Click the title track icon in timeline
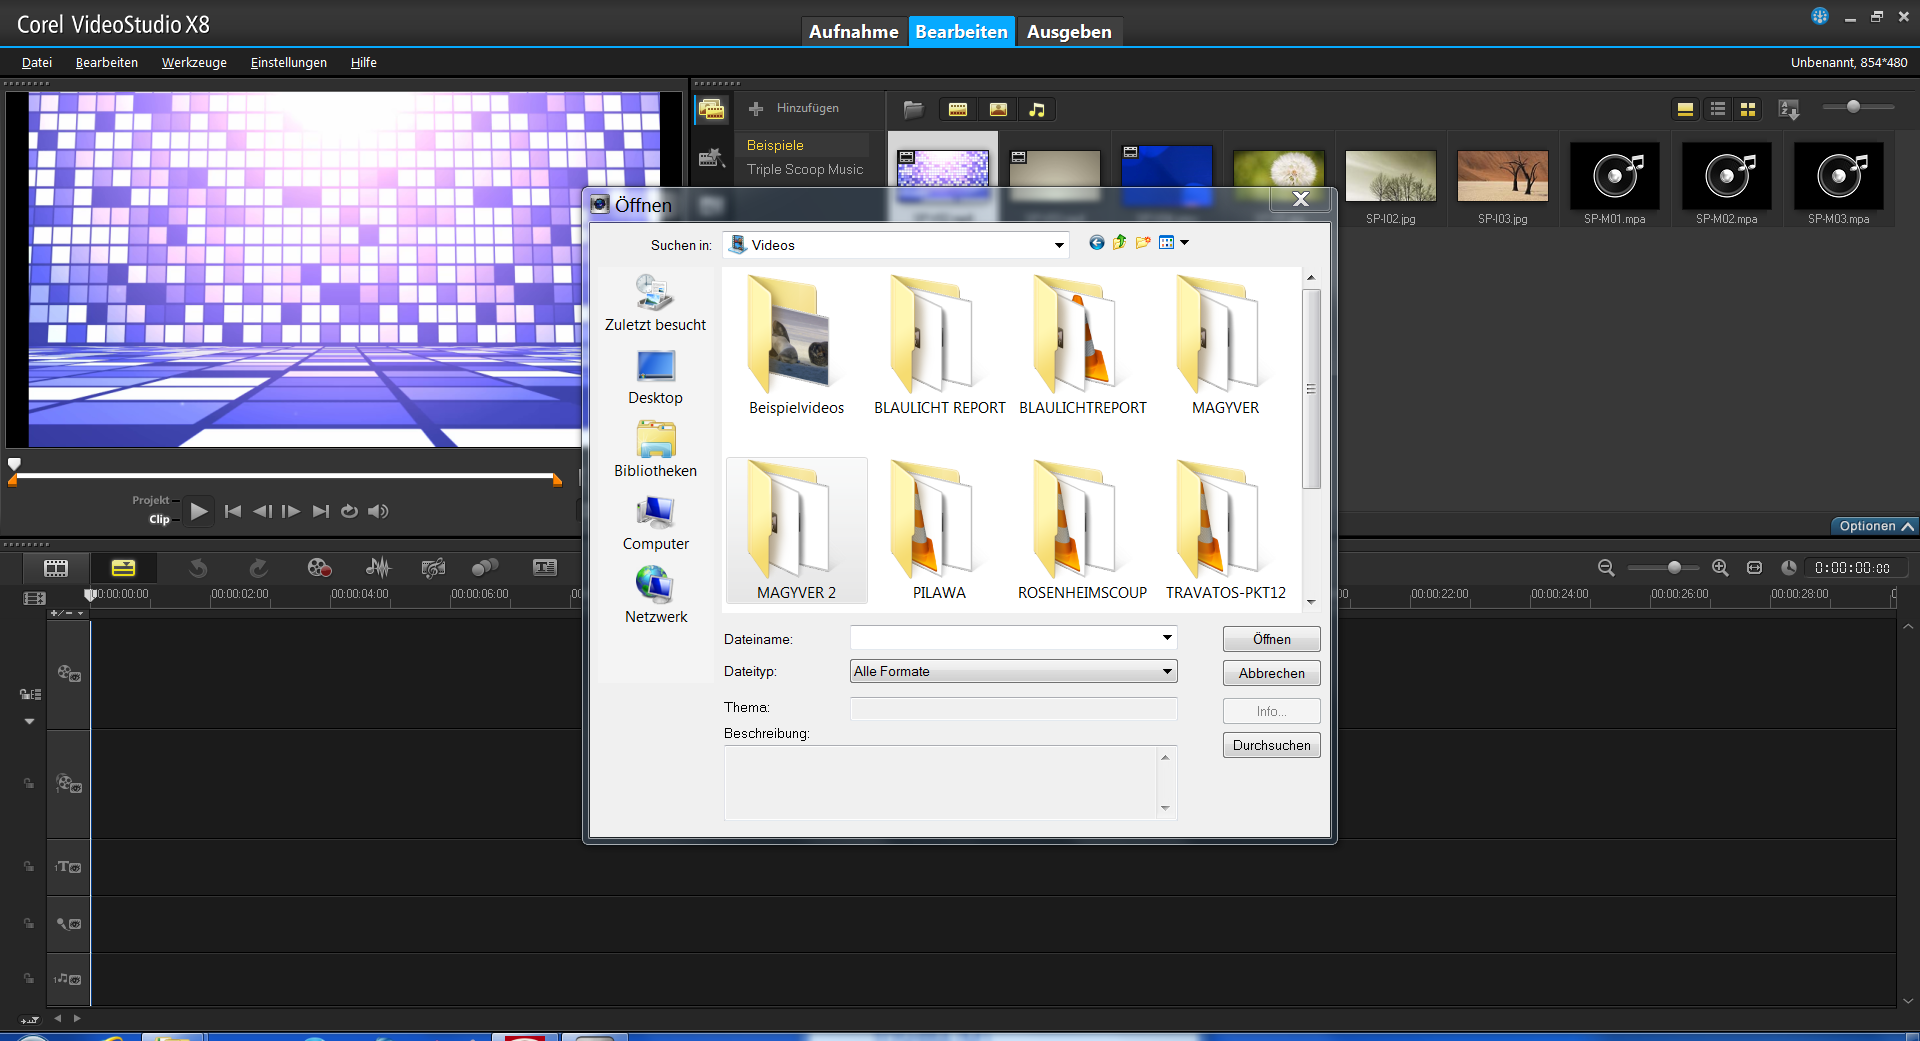Image resolution: width=1920 pixels, height=1041 pixels. point(69,867)
